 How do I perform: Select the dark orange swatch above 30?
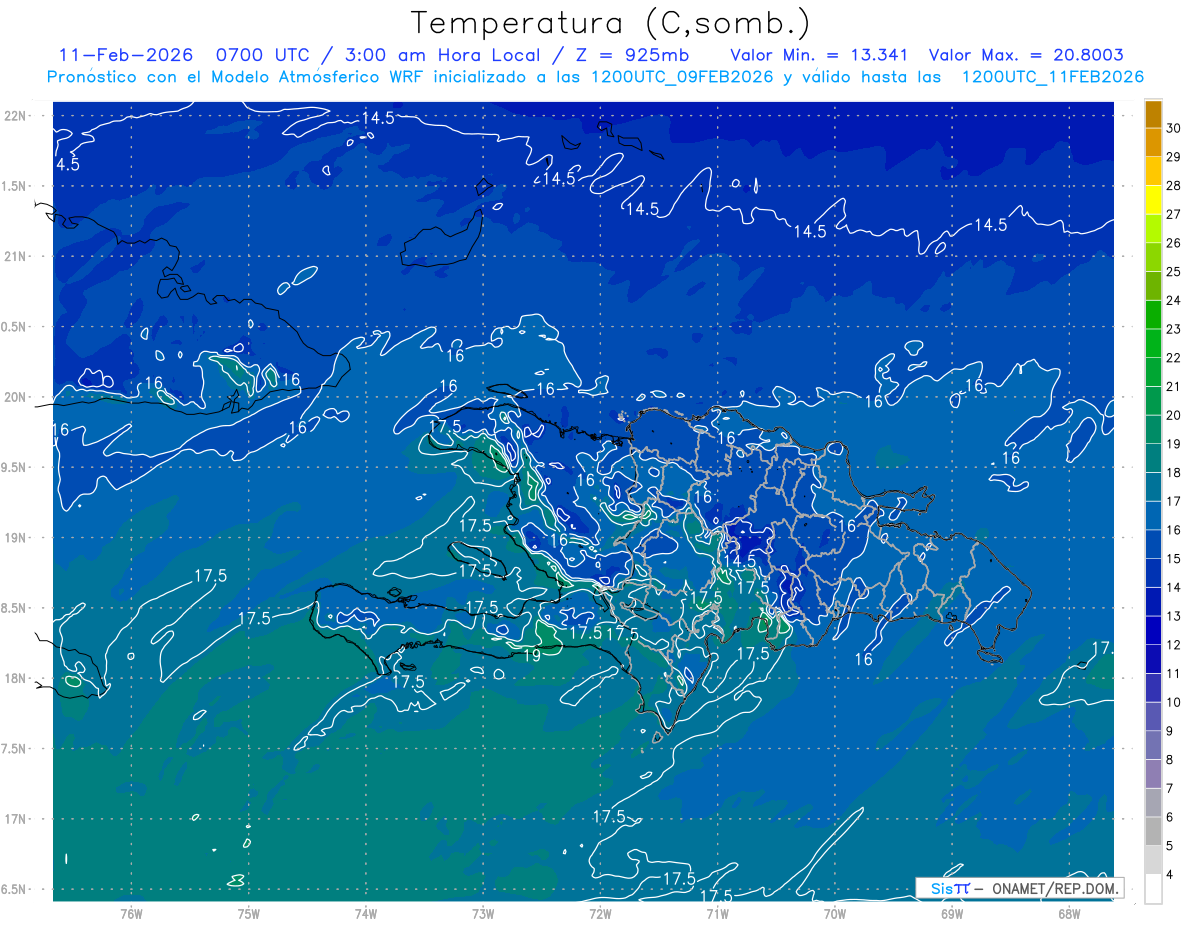click(x=1153, y=114)
